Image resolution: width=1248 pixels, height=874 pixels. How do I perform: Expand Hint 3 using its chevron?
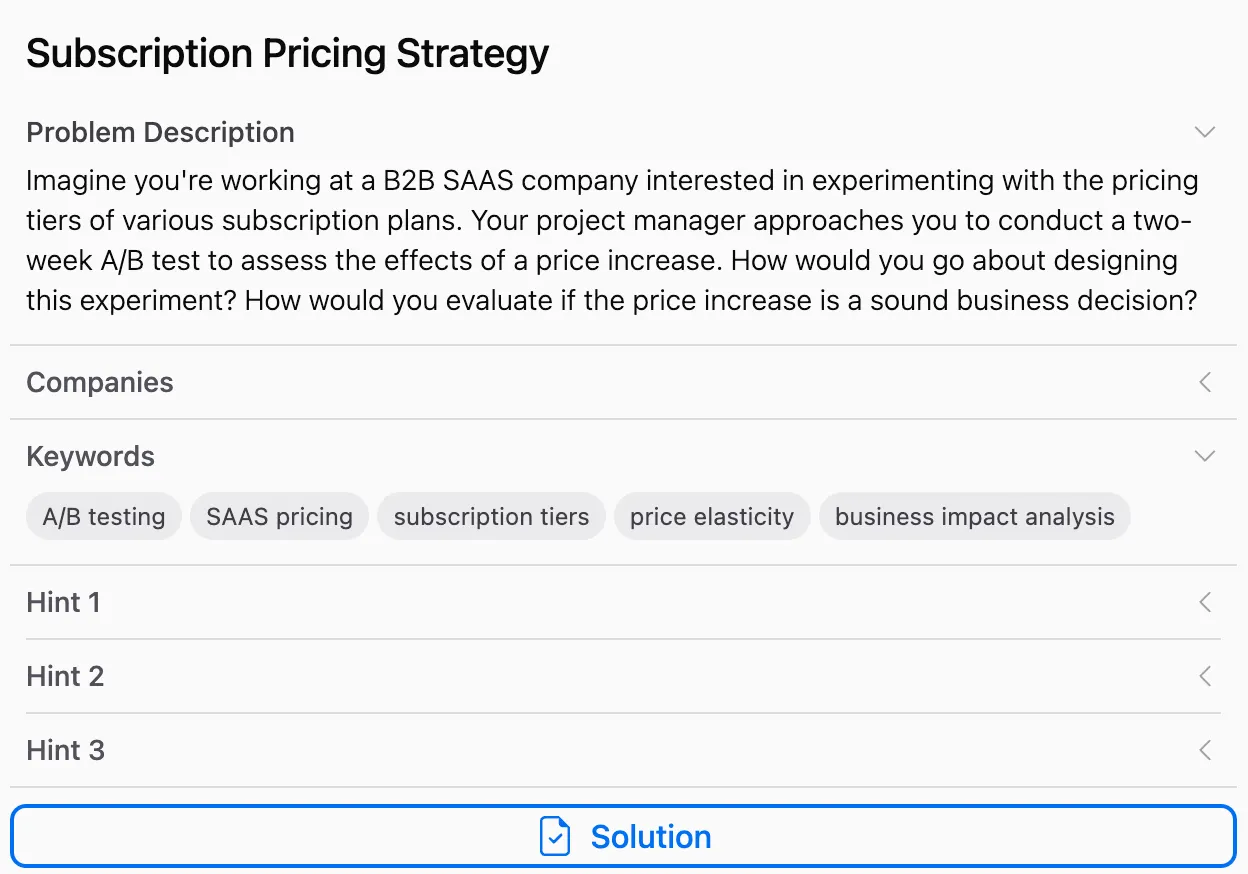[1205, 750]
